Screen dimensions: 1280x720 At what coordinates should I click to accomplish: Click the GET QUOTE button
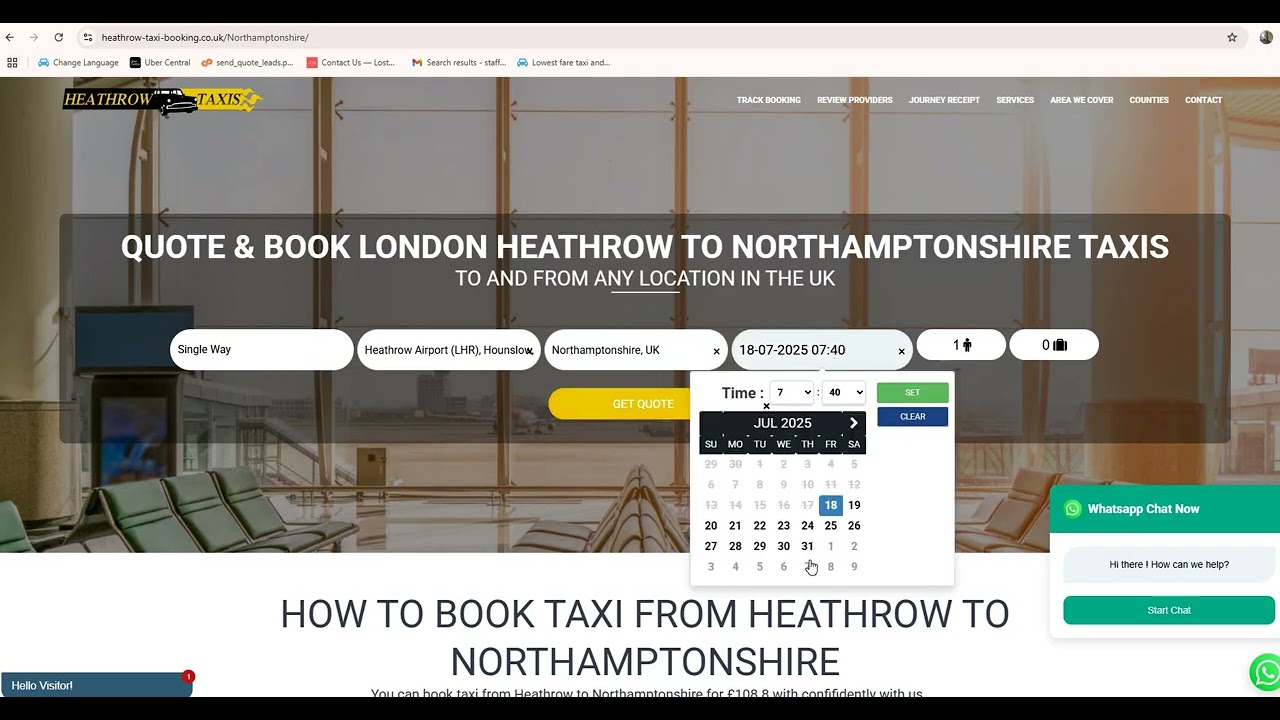click(643, 404)
